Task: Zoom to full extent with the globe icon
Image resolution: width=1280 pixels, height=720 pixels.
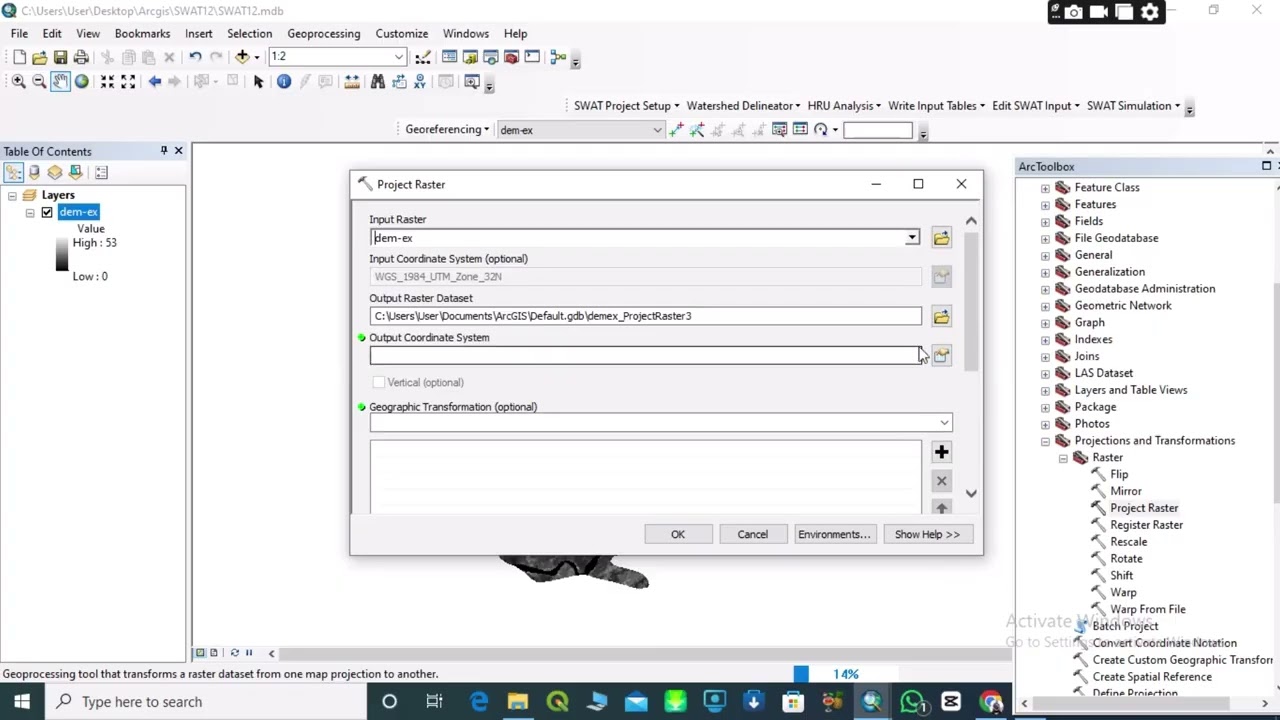Action: pyautogui.click(x=81, y=82)
